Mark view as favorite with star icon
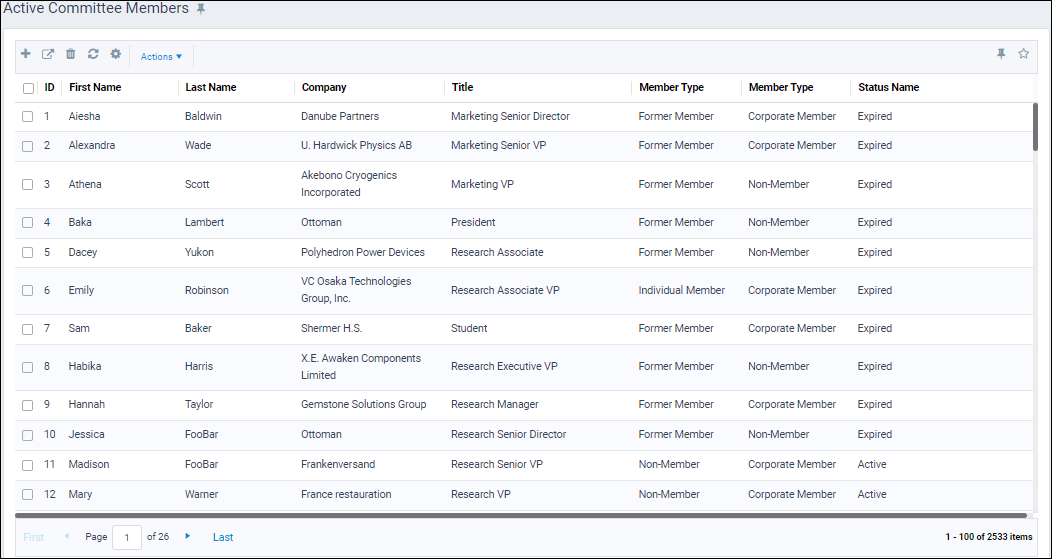 1023,54
